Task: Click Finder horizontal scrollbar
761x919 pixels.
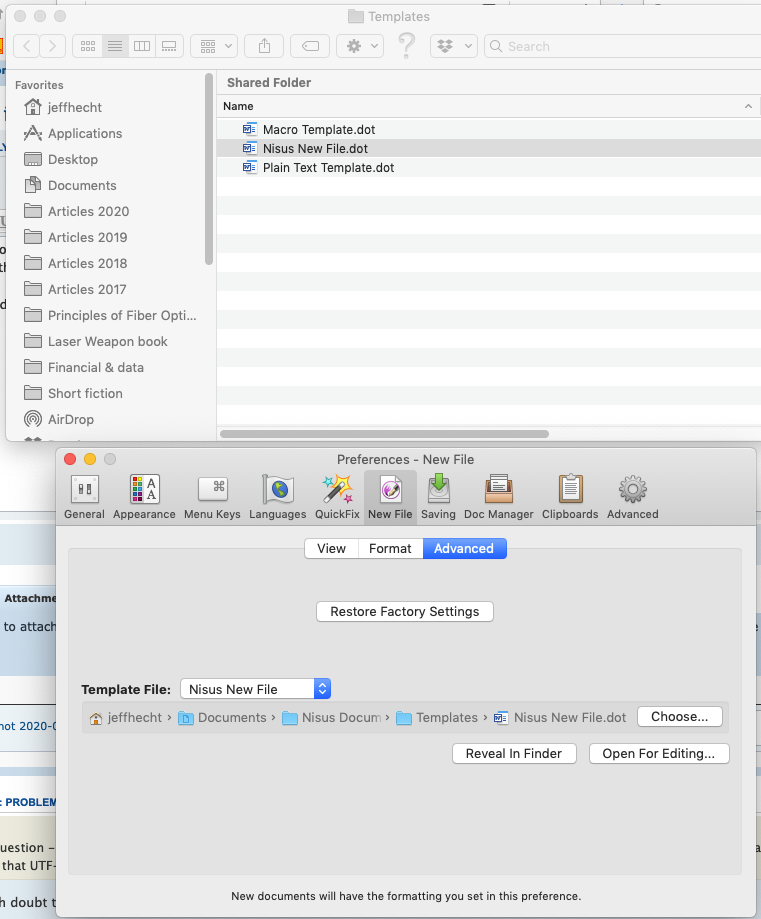Action: (x=384, y=434)
